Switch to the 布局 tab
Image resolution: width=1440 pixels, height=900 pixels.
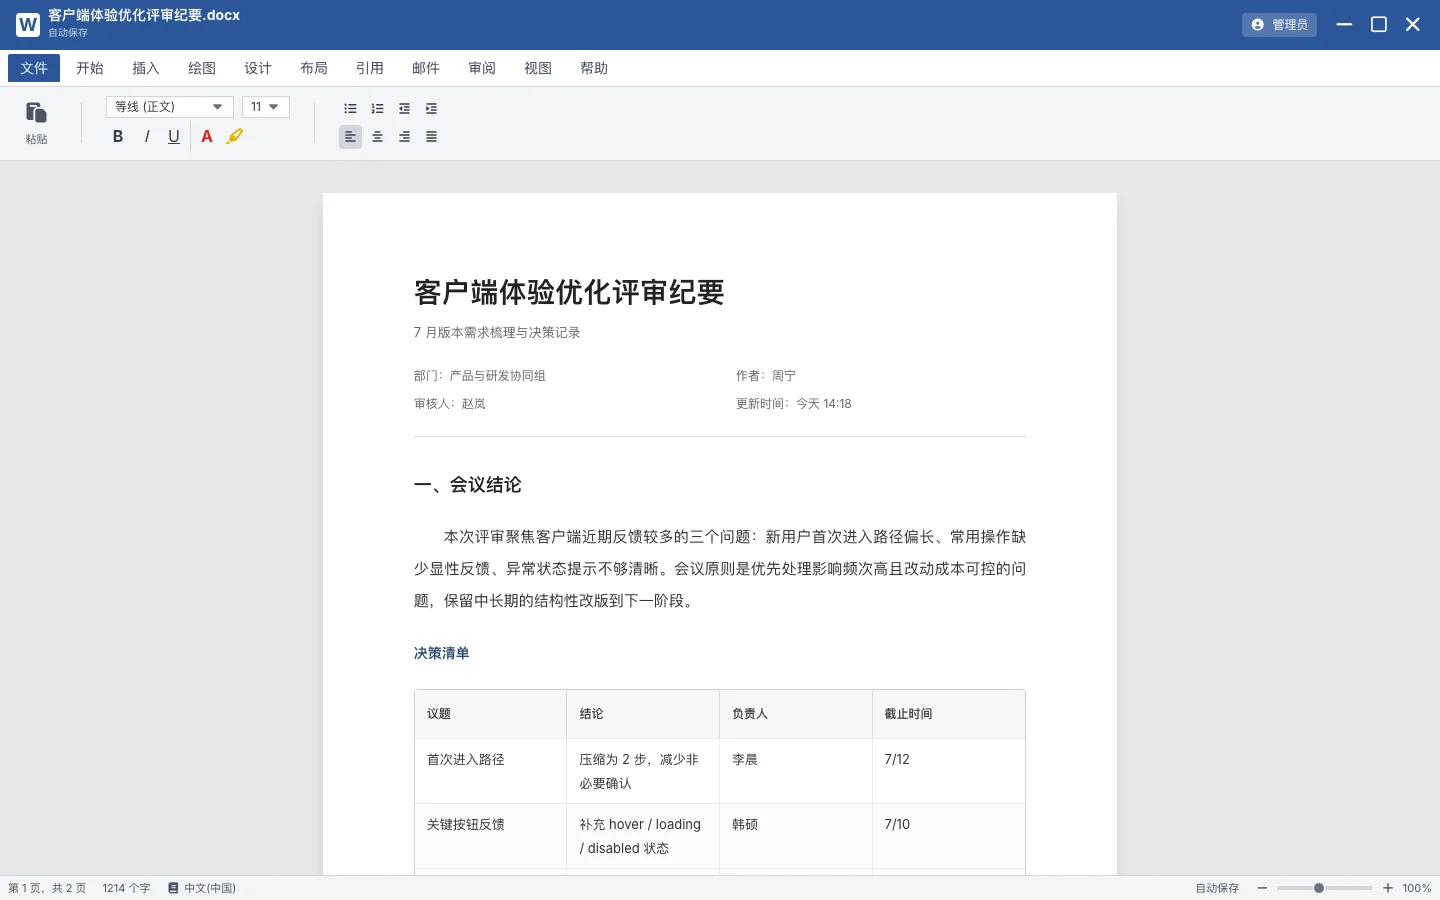(314, 68)
